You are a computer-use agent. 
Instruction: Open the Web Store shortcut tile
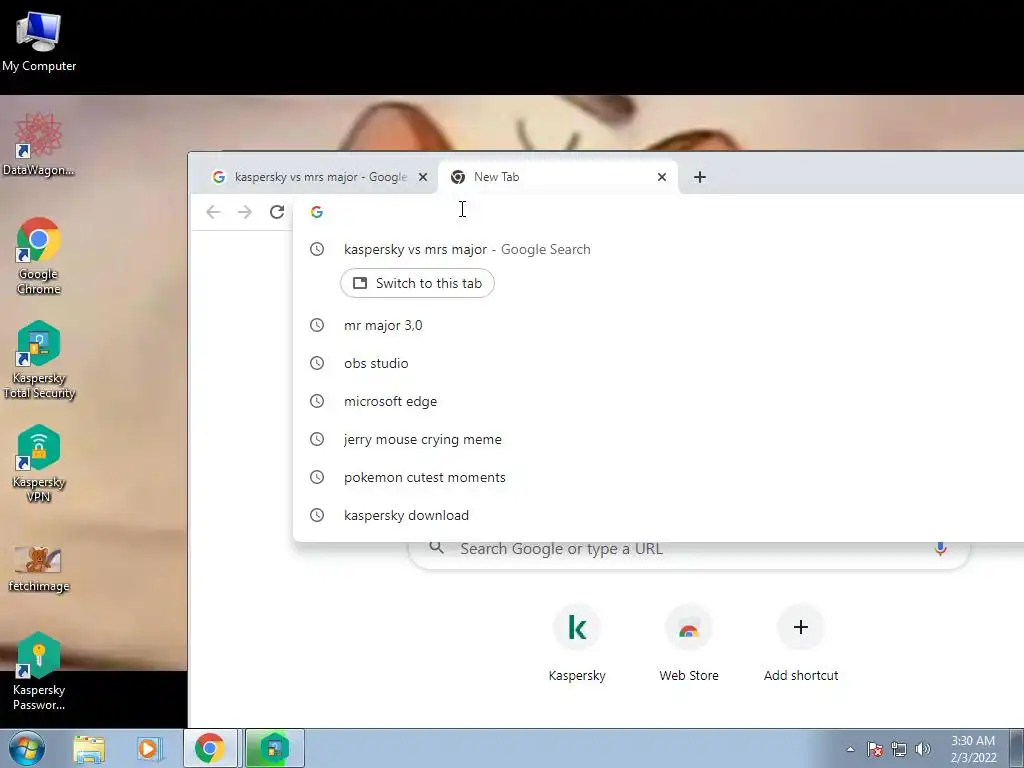pyautogui.click(x=689, y=643)
